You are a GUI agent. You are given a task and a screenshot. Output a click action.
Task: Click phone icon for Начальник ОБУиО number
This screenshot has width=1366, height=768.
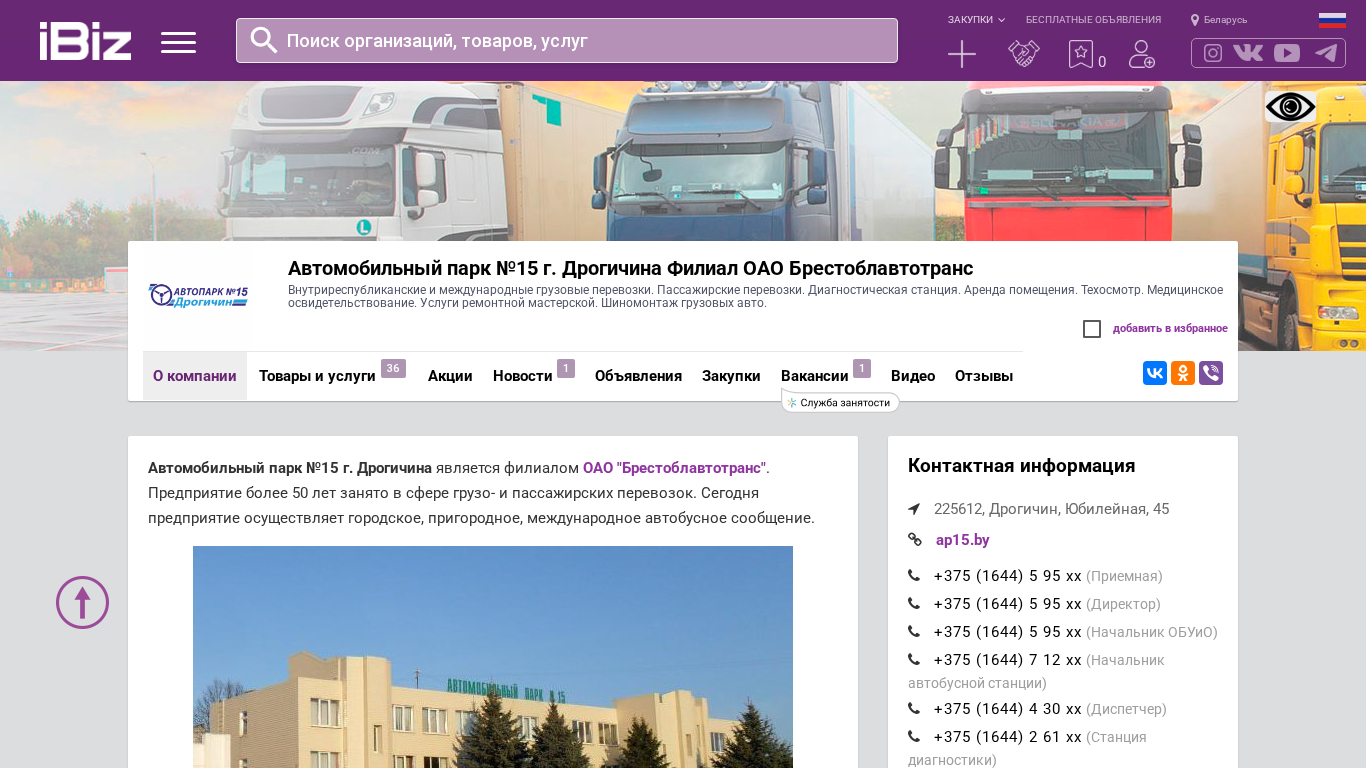pyautogui.click(x=914, y=632)
